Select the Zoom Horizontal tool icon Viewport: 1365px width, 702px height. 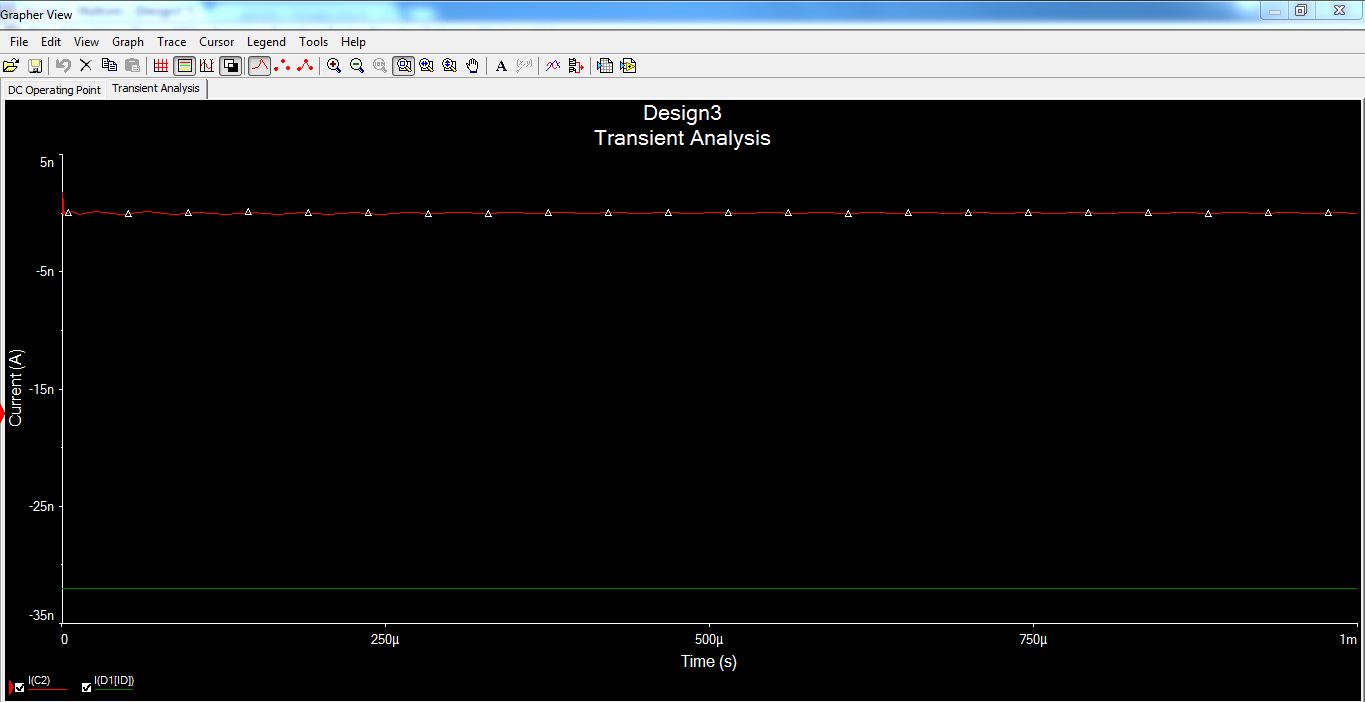point(427,66)
